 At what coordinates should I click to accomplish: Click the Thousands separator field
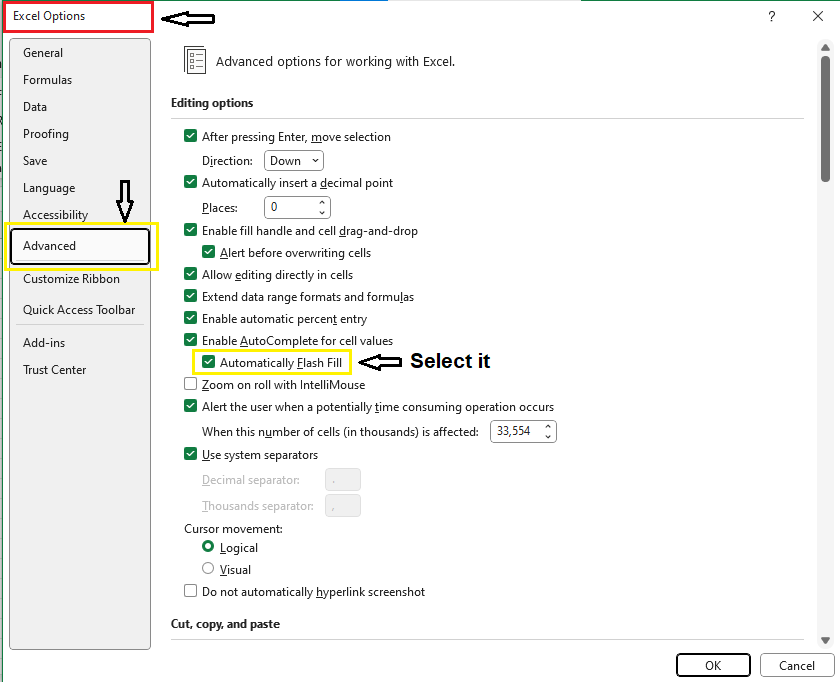pyautogui.click(x=343, y=506)
